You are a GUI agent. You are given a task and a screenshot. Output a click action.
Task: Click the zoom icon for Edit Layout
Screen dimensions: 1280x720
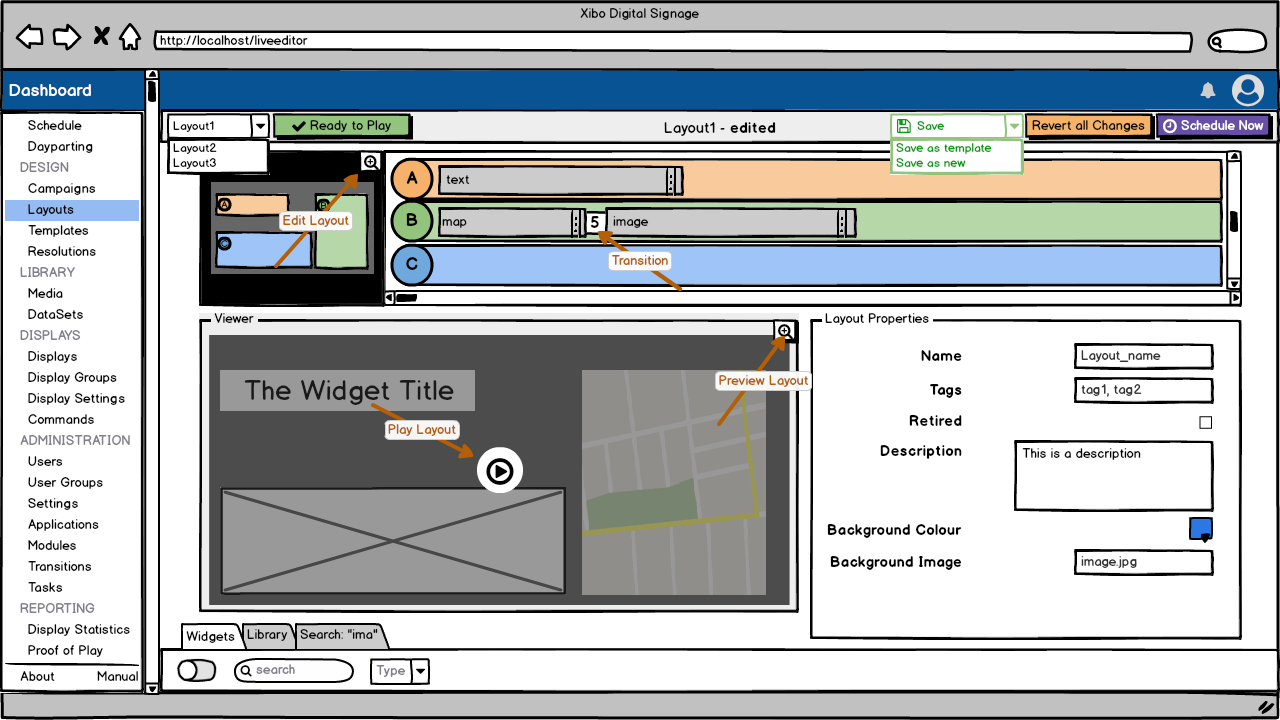click(x=370, y=162)
